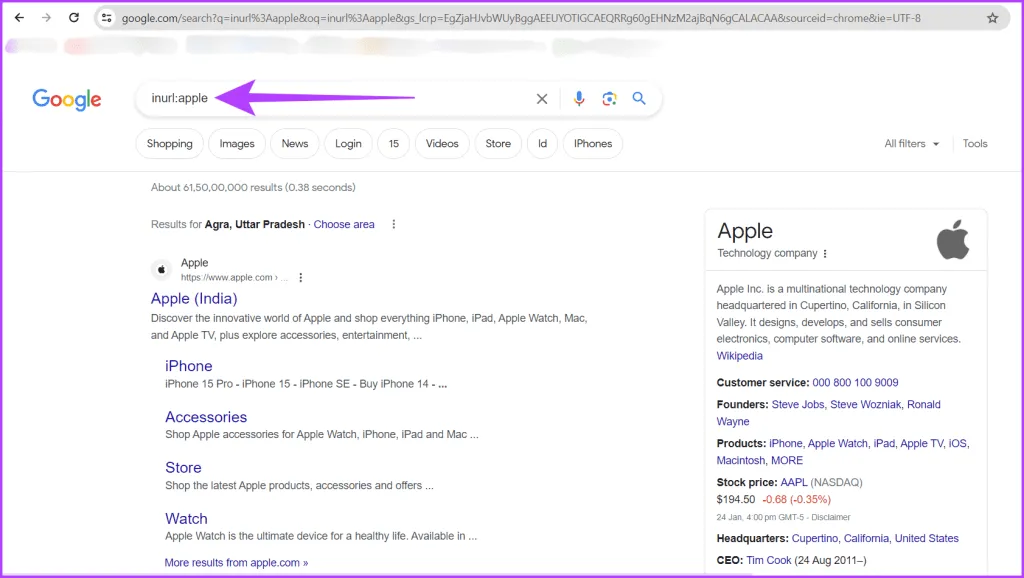Viewport: 1024px width, 578px height.
Task: Reload the page
Action: tap(74, 18)
